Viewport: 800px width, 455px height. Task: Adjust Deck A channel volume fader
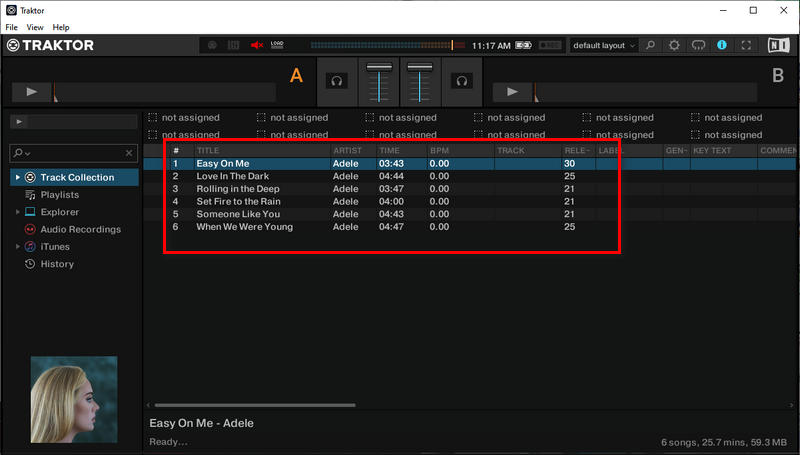click(379, 67)
